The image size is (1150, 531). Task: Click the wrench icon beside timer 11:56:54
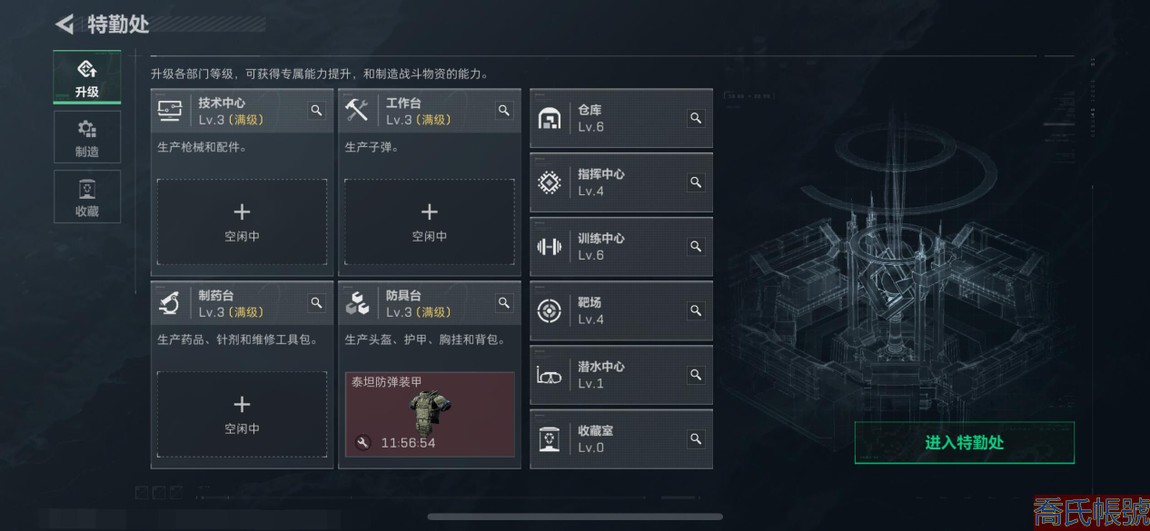click(363, 443)
